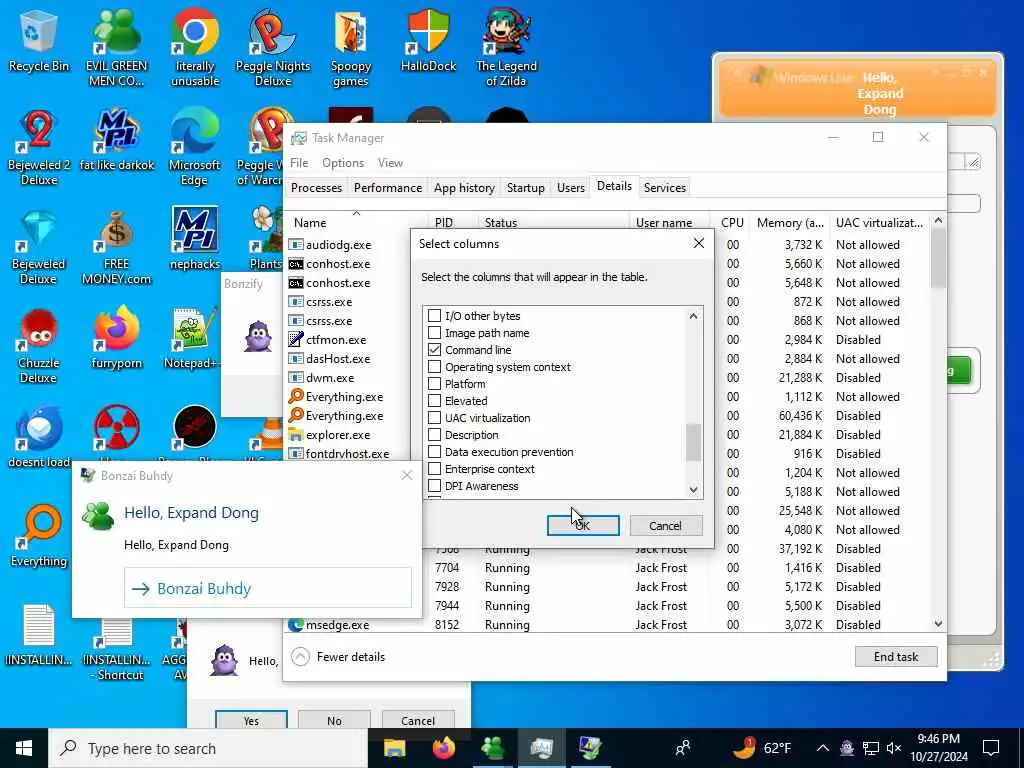The height and width of the screenshot is (768, 1024).
Task: Close the Select columns dialog
Action: [x=699, y=243]
